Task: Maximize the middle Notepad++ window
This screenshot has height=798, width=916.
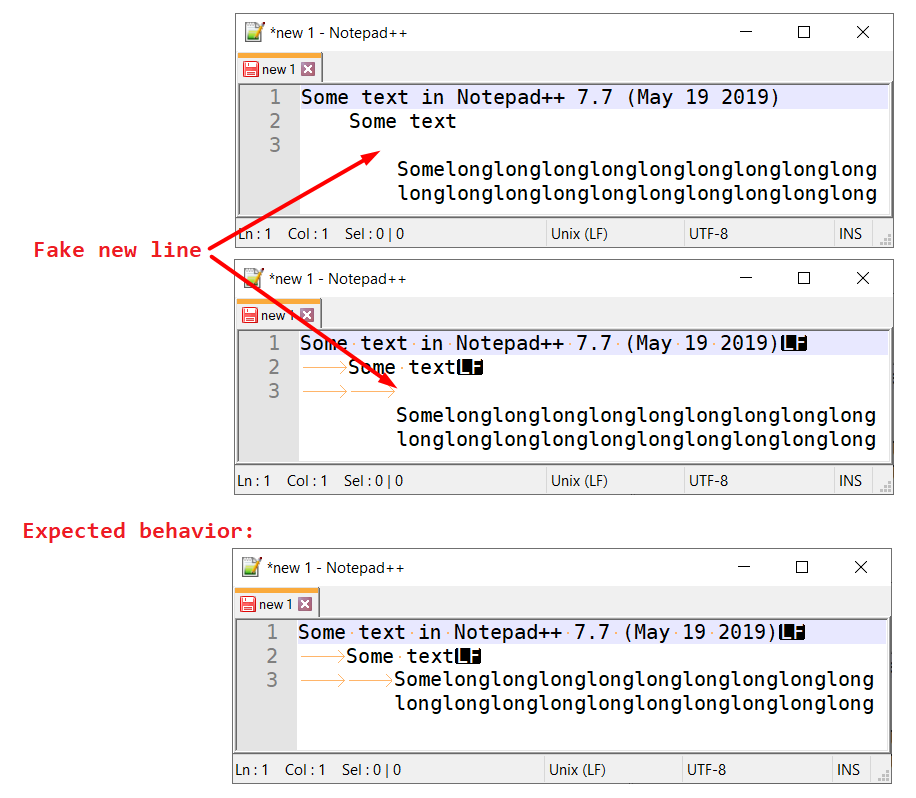Action: 804,278
